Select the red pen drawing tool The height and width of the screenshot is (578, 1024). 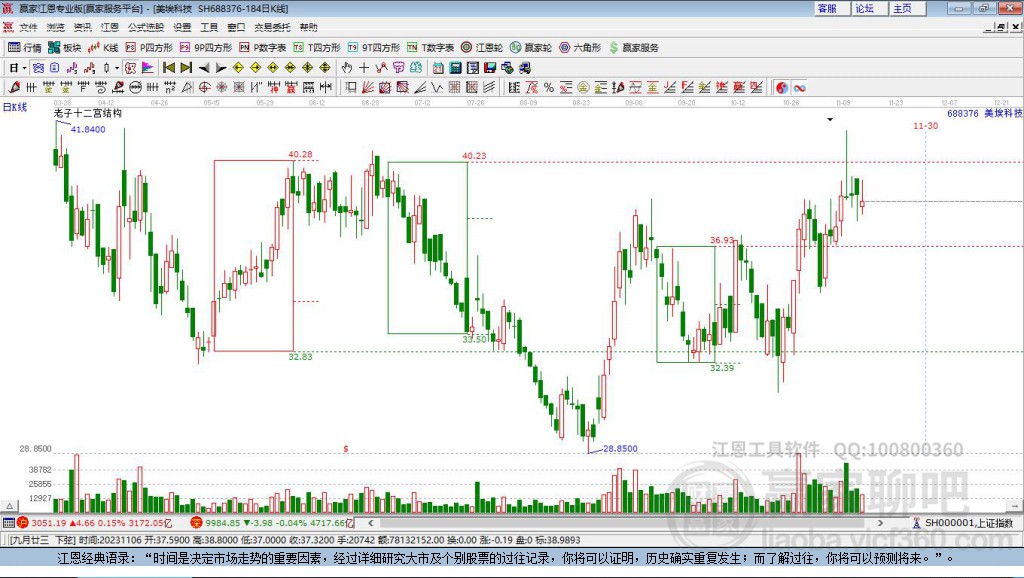pyautogui.click(x=14, y=87)
